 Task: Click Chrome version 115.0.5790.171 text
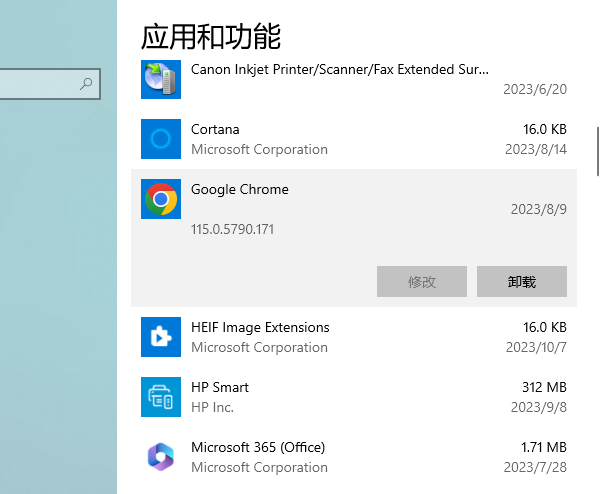(x=232, y=229)
